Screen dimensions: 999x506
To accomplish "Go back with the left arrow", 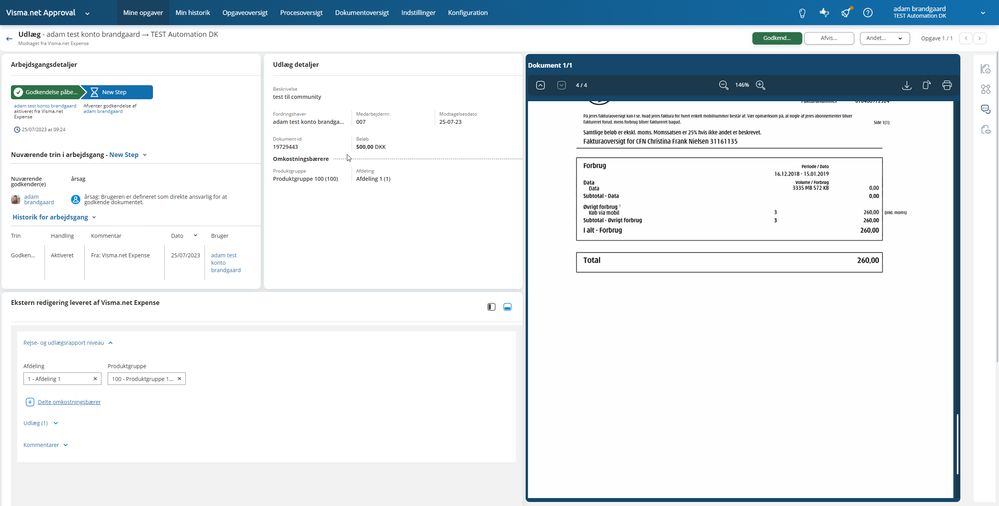I will coord(9,38).
